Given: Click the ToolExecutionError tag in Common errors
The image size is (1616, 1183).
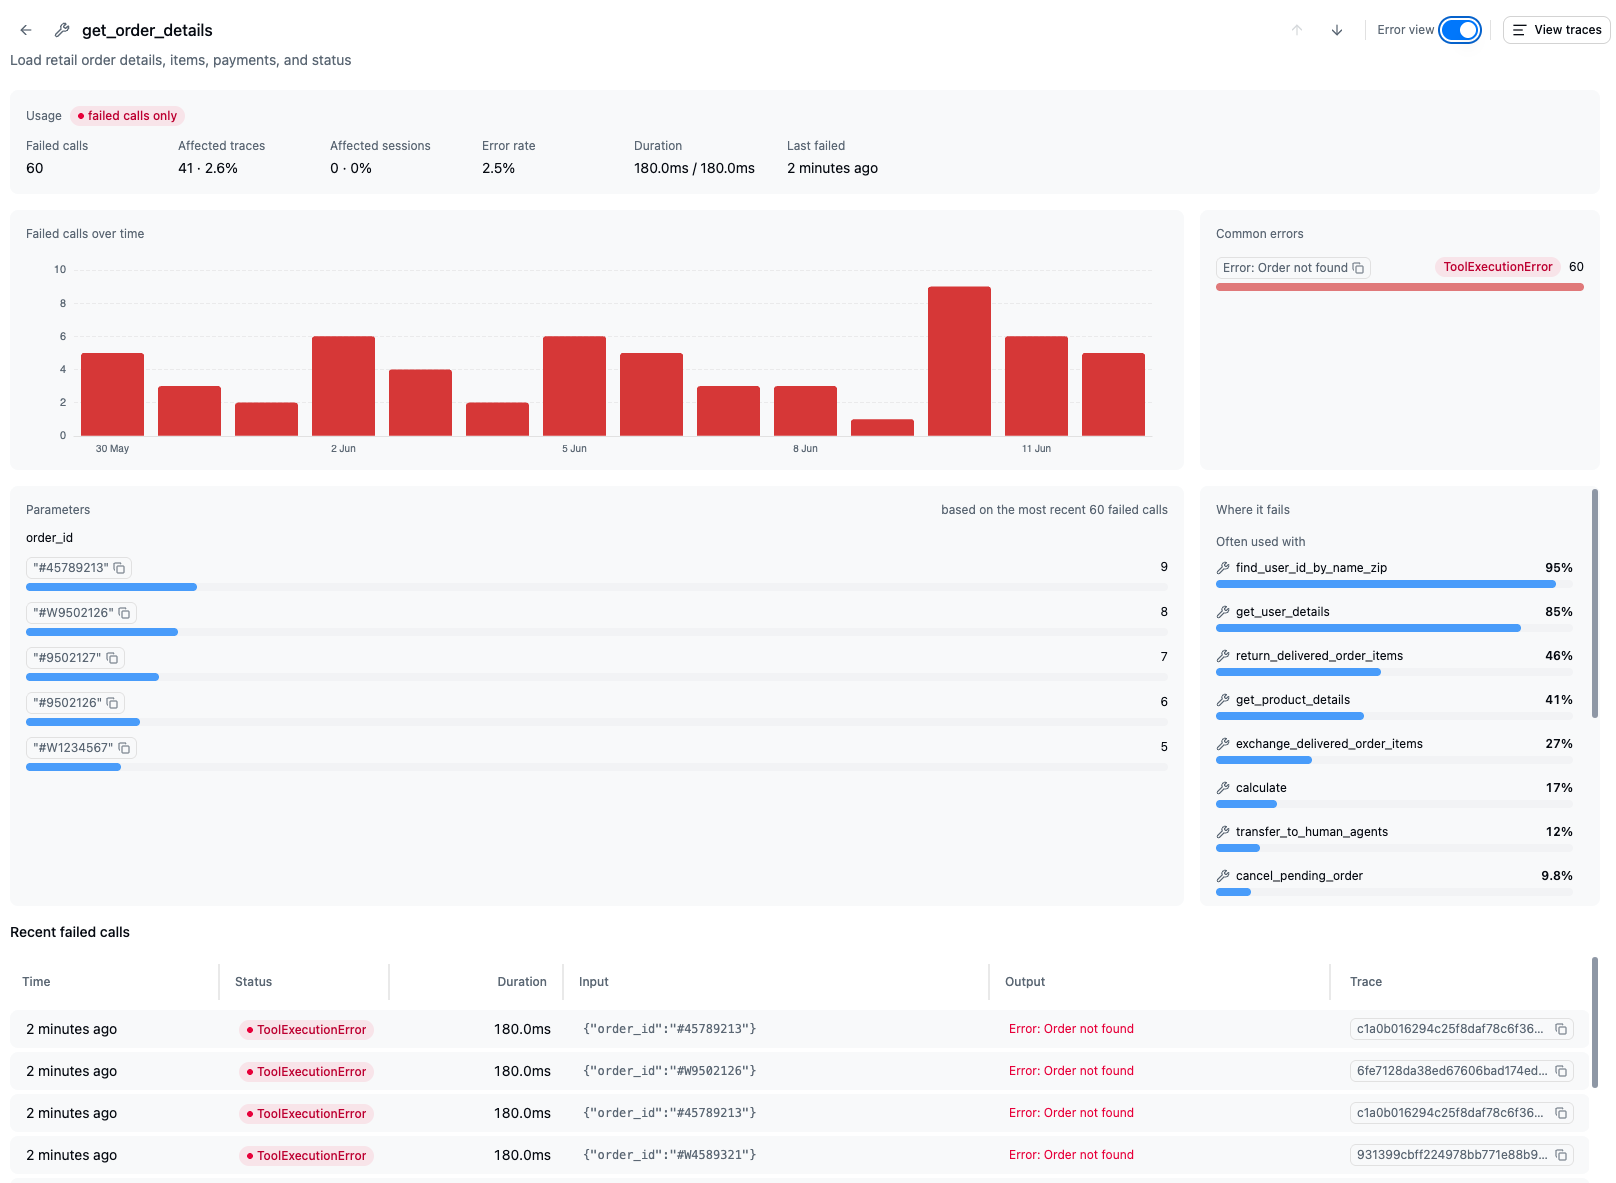Looking at the screenshot, I should (x=1497, y=267).
